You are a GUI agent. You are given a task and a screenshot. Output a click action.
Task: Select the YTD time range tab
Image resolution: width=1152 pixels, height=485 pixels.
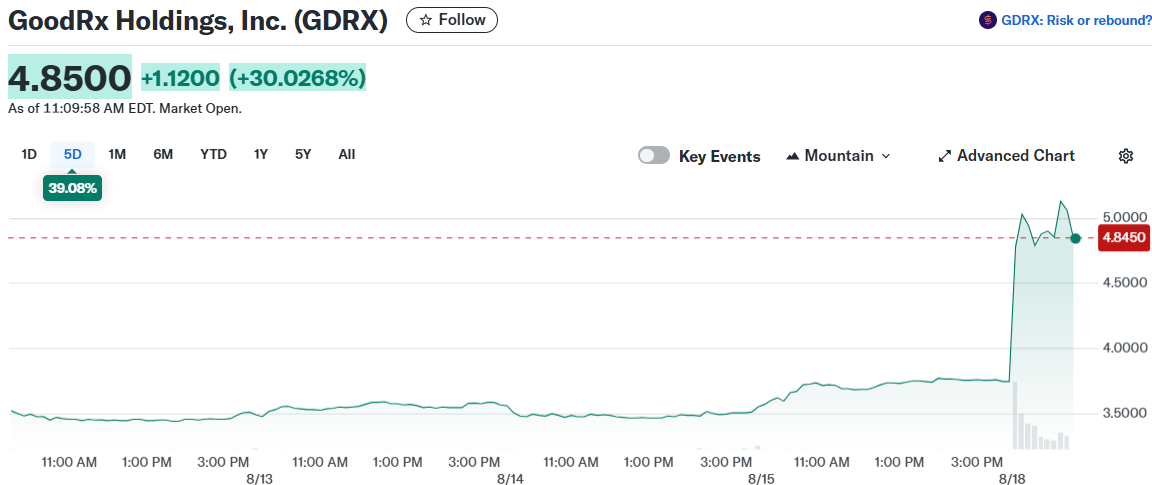pyautogui.click(x=213, y=154)
